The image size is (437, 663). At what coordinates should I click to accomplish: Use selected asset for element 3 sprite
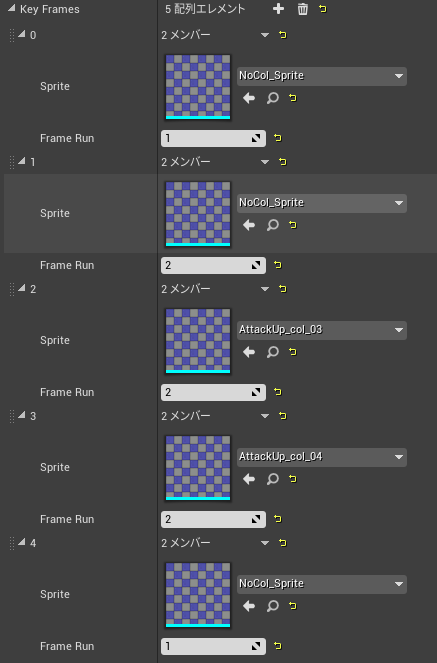[249, 479]
